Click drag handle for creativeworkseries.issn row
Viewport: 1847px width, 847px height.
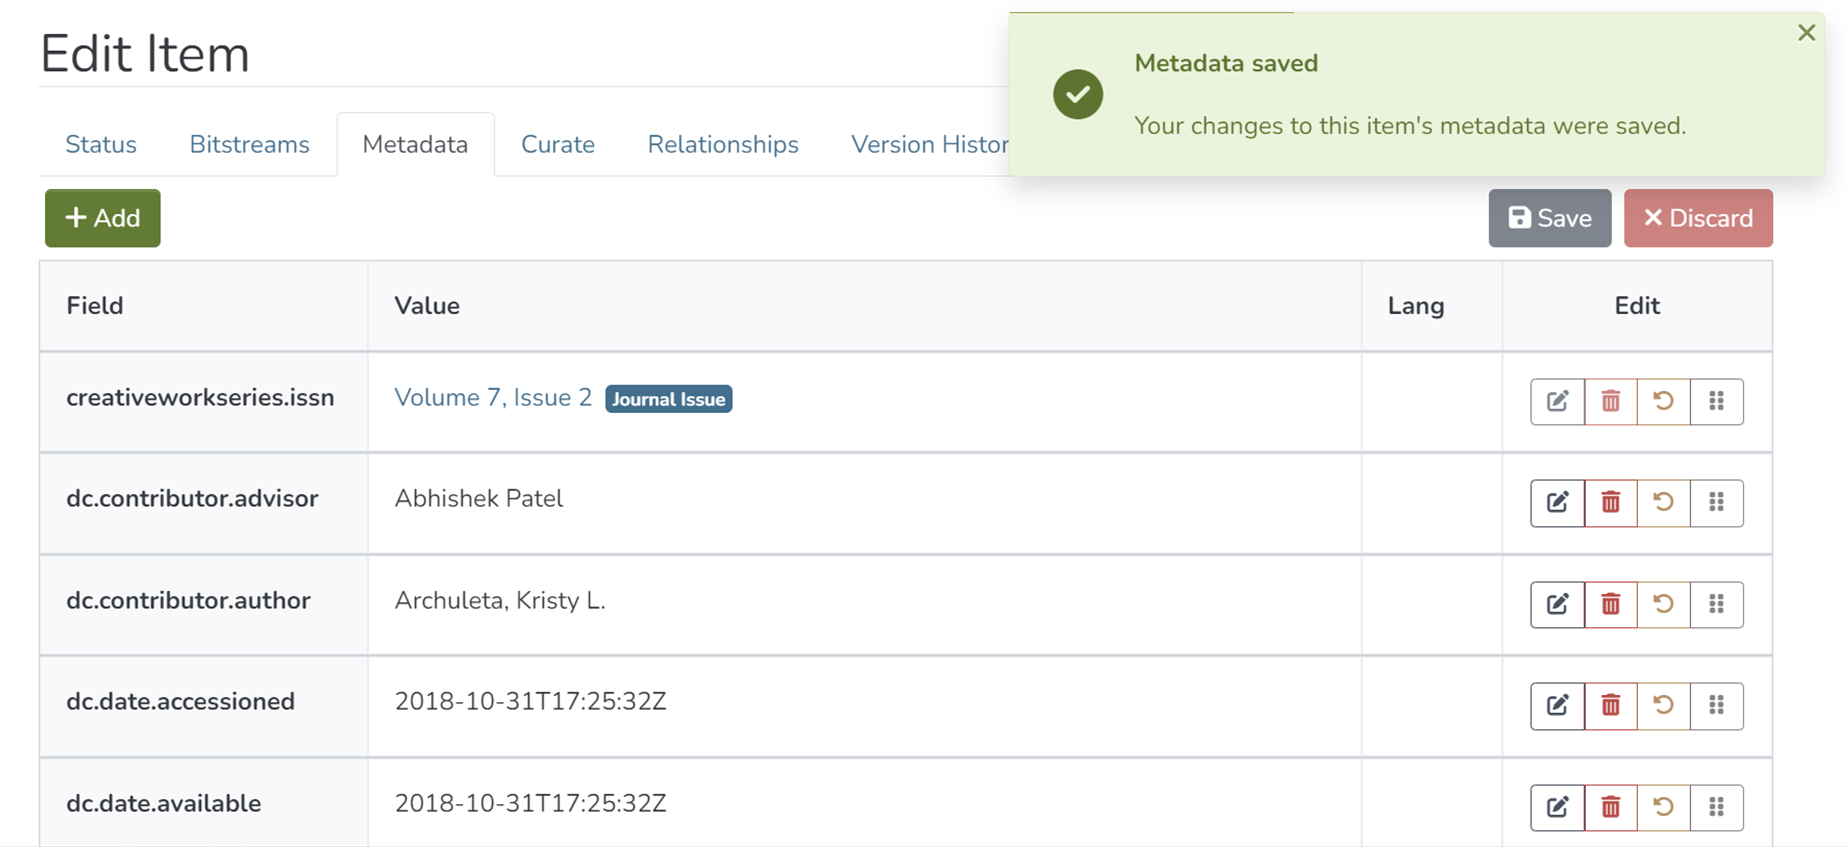pos(1716,401)
